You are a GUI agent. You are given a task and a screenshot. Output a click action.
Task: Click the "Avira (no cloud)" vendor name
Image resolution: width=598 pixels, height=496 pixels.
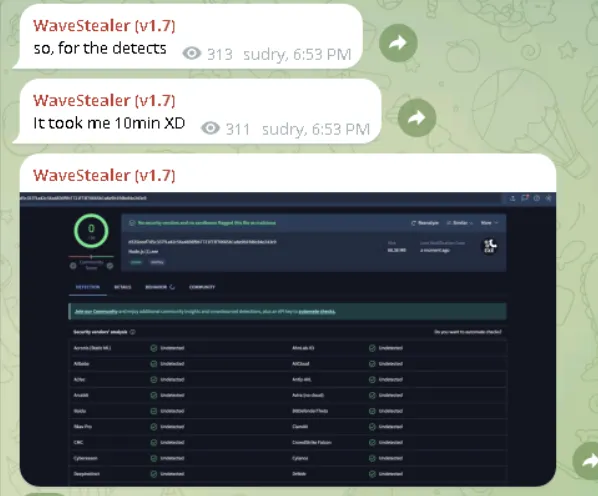click(x=308, y=395)
